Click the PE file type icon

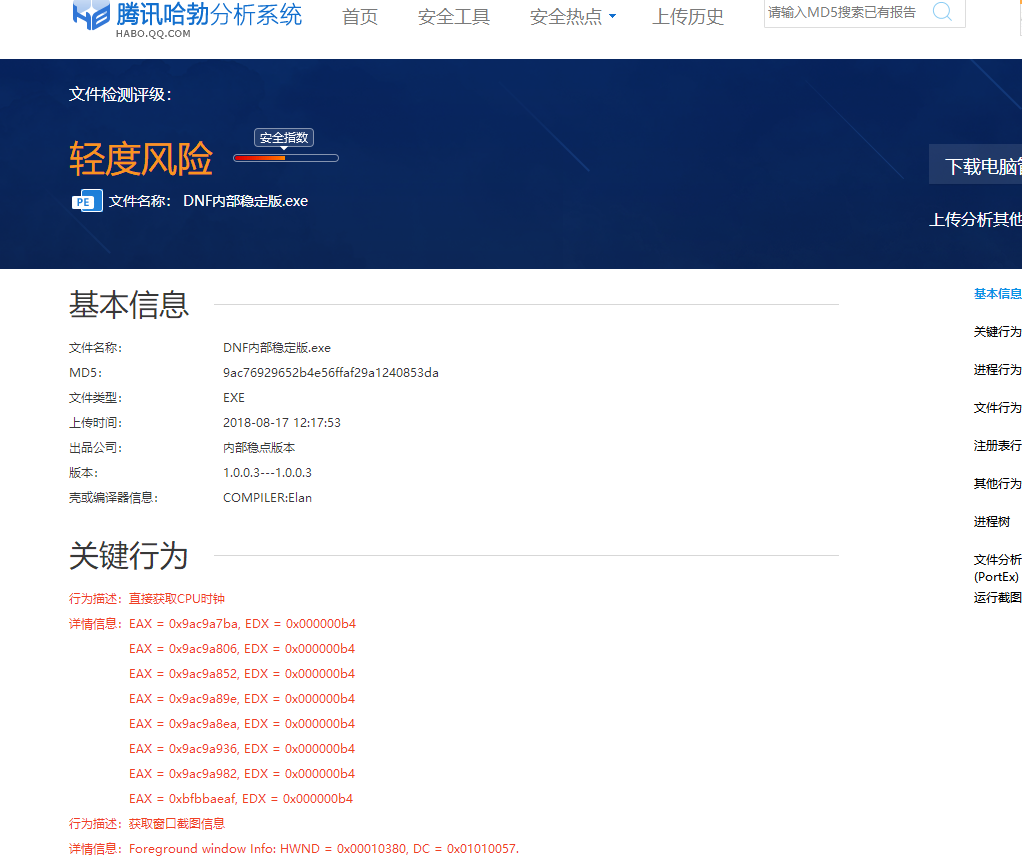pos(87,201)
